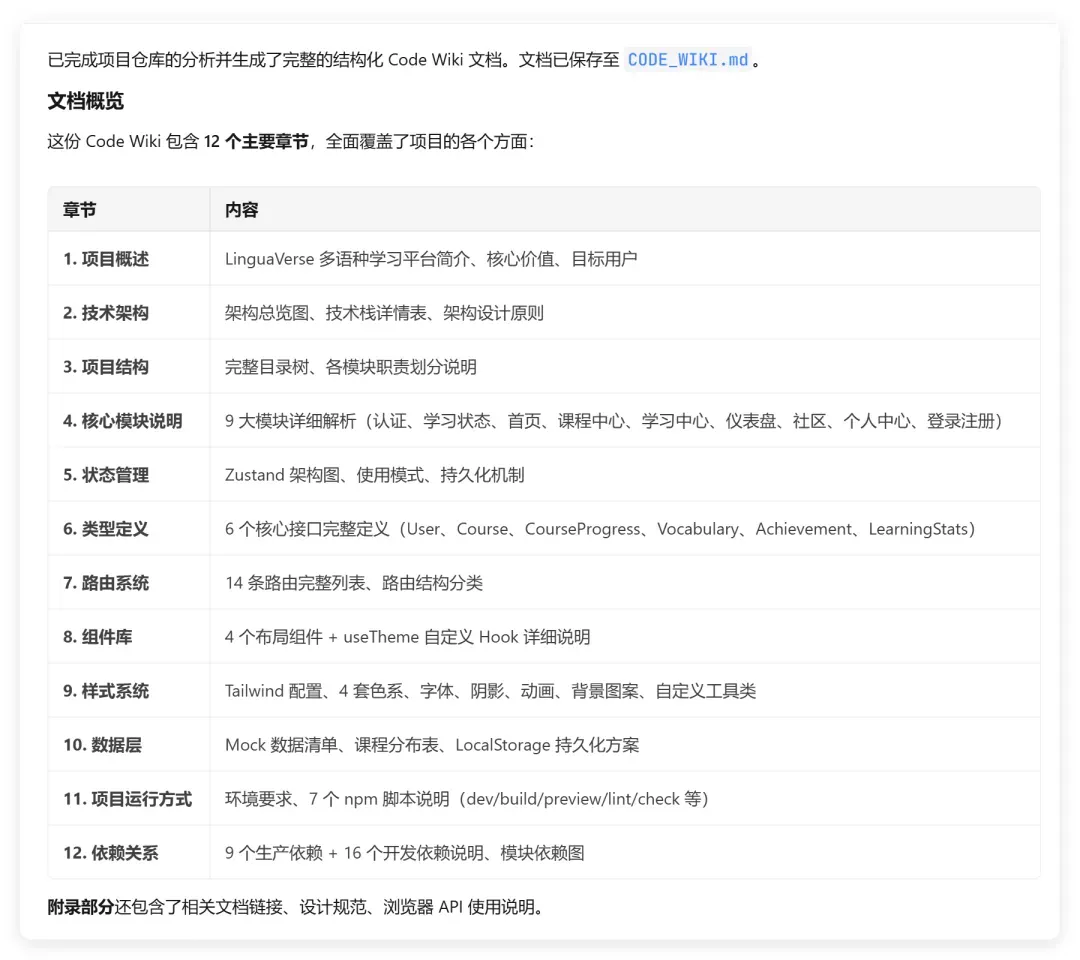The image size is (1080, 960).
Task: Select the row title 8. 组件库
Action: tap(98, 637)
